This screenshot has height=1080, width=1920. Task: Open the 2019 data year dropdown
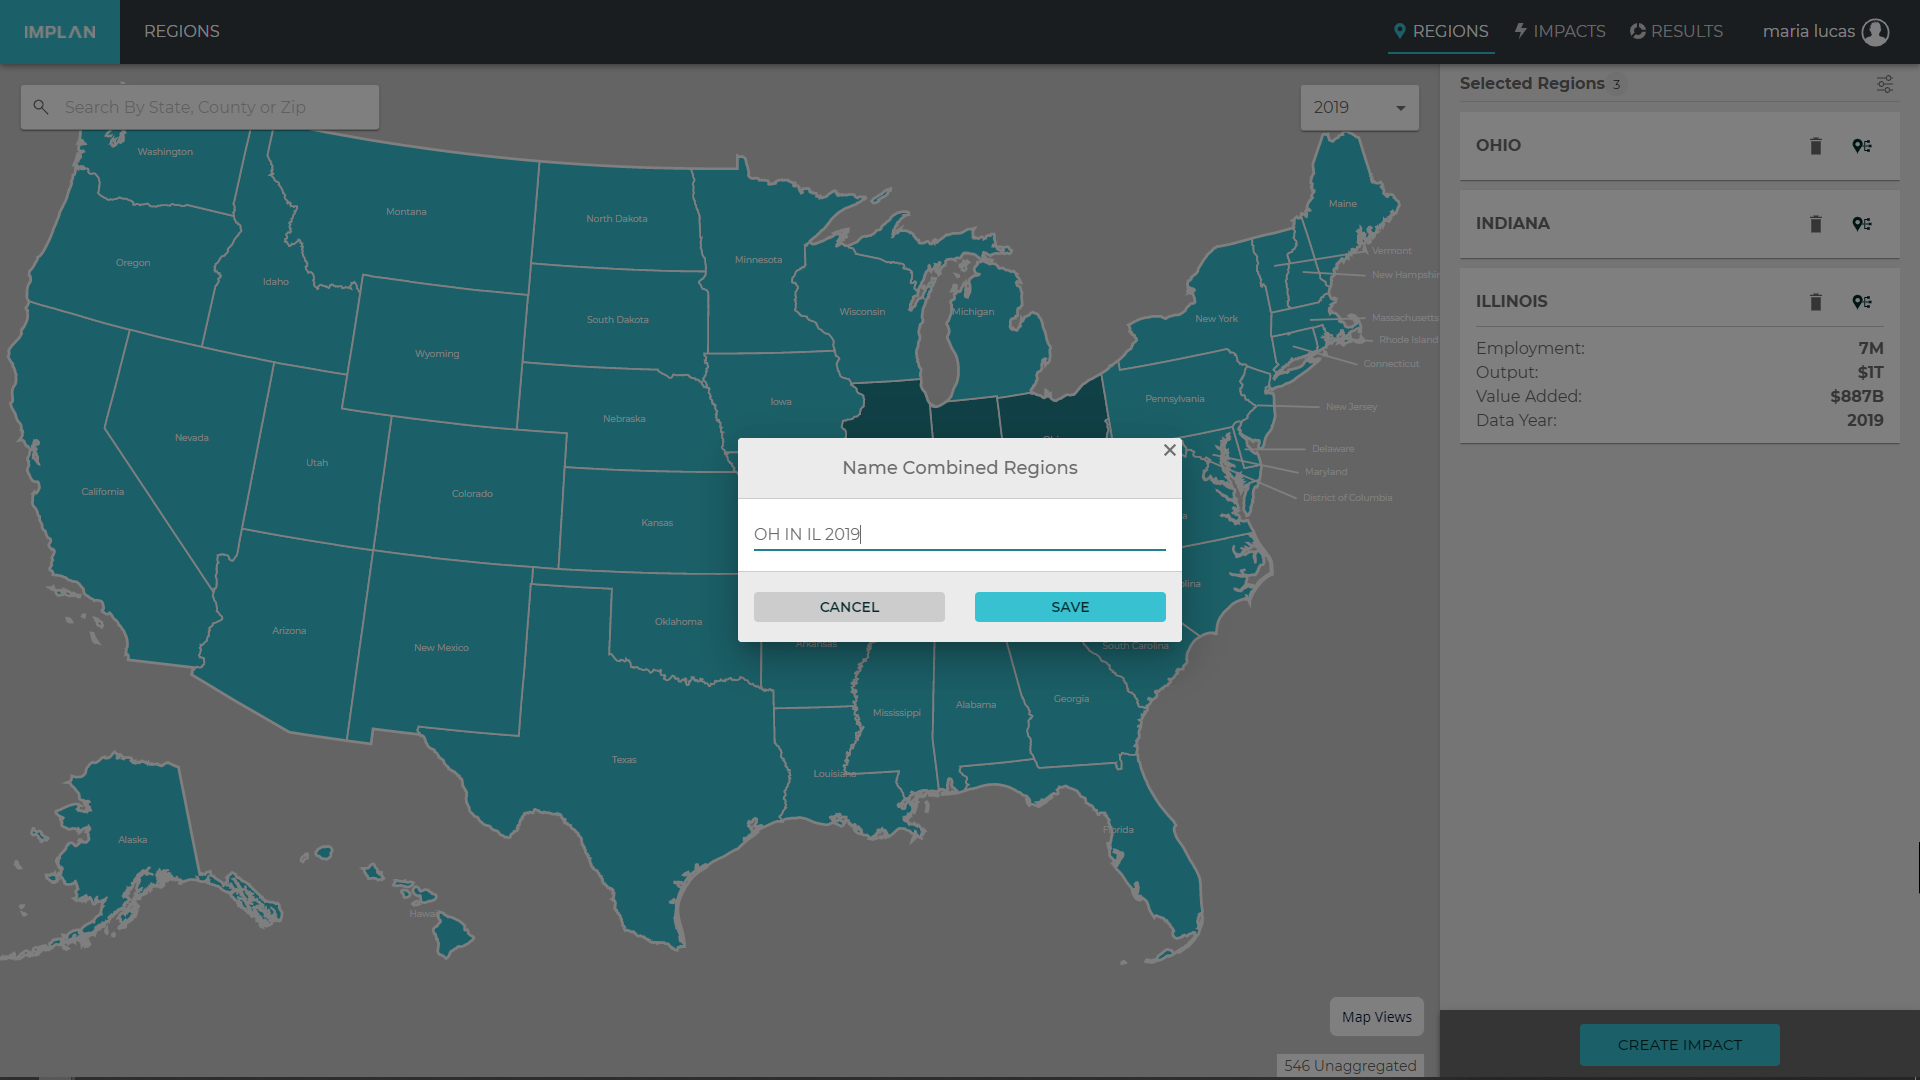pos(1359,107)
